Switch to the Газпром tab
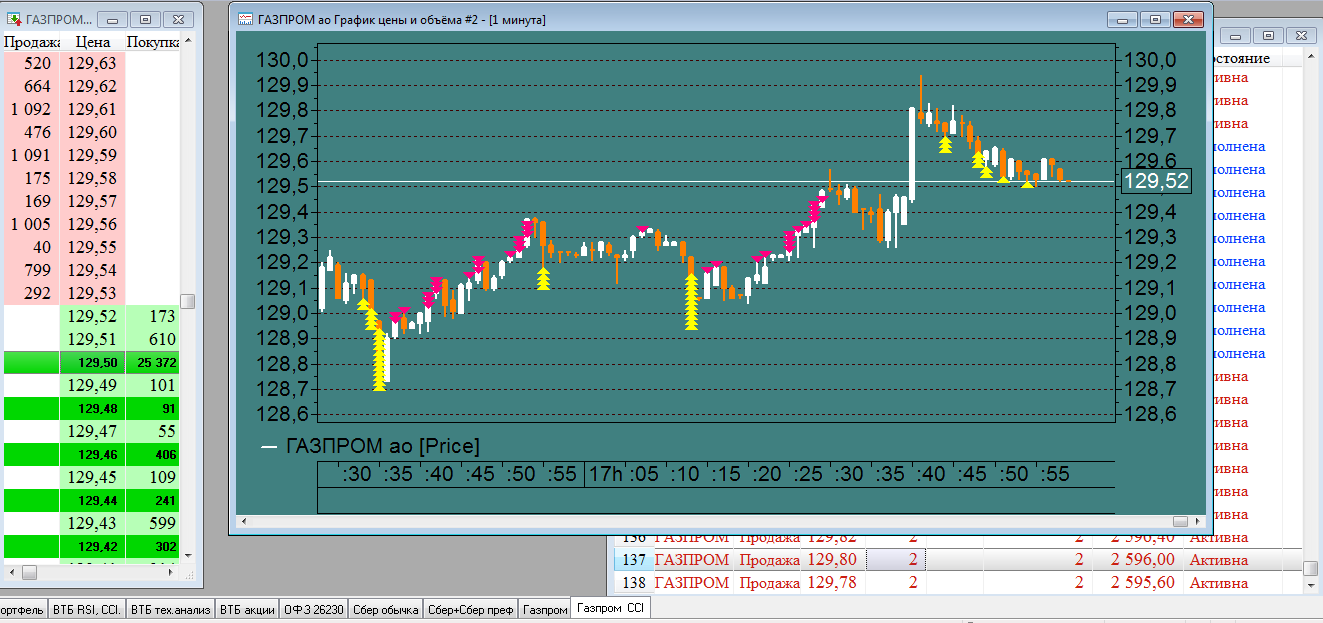 (545, 609)
